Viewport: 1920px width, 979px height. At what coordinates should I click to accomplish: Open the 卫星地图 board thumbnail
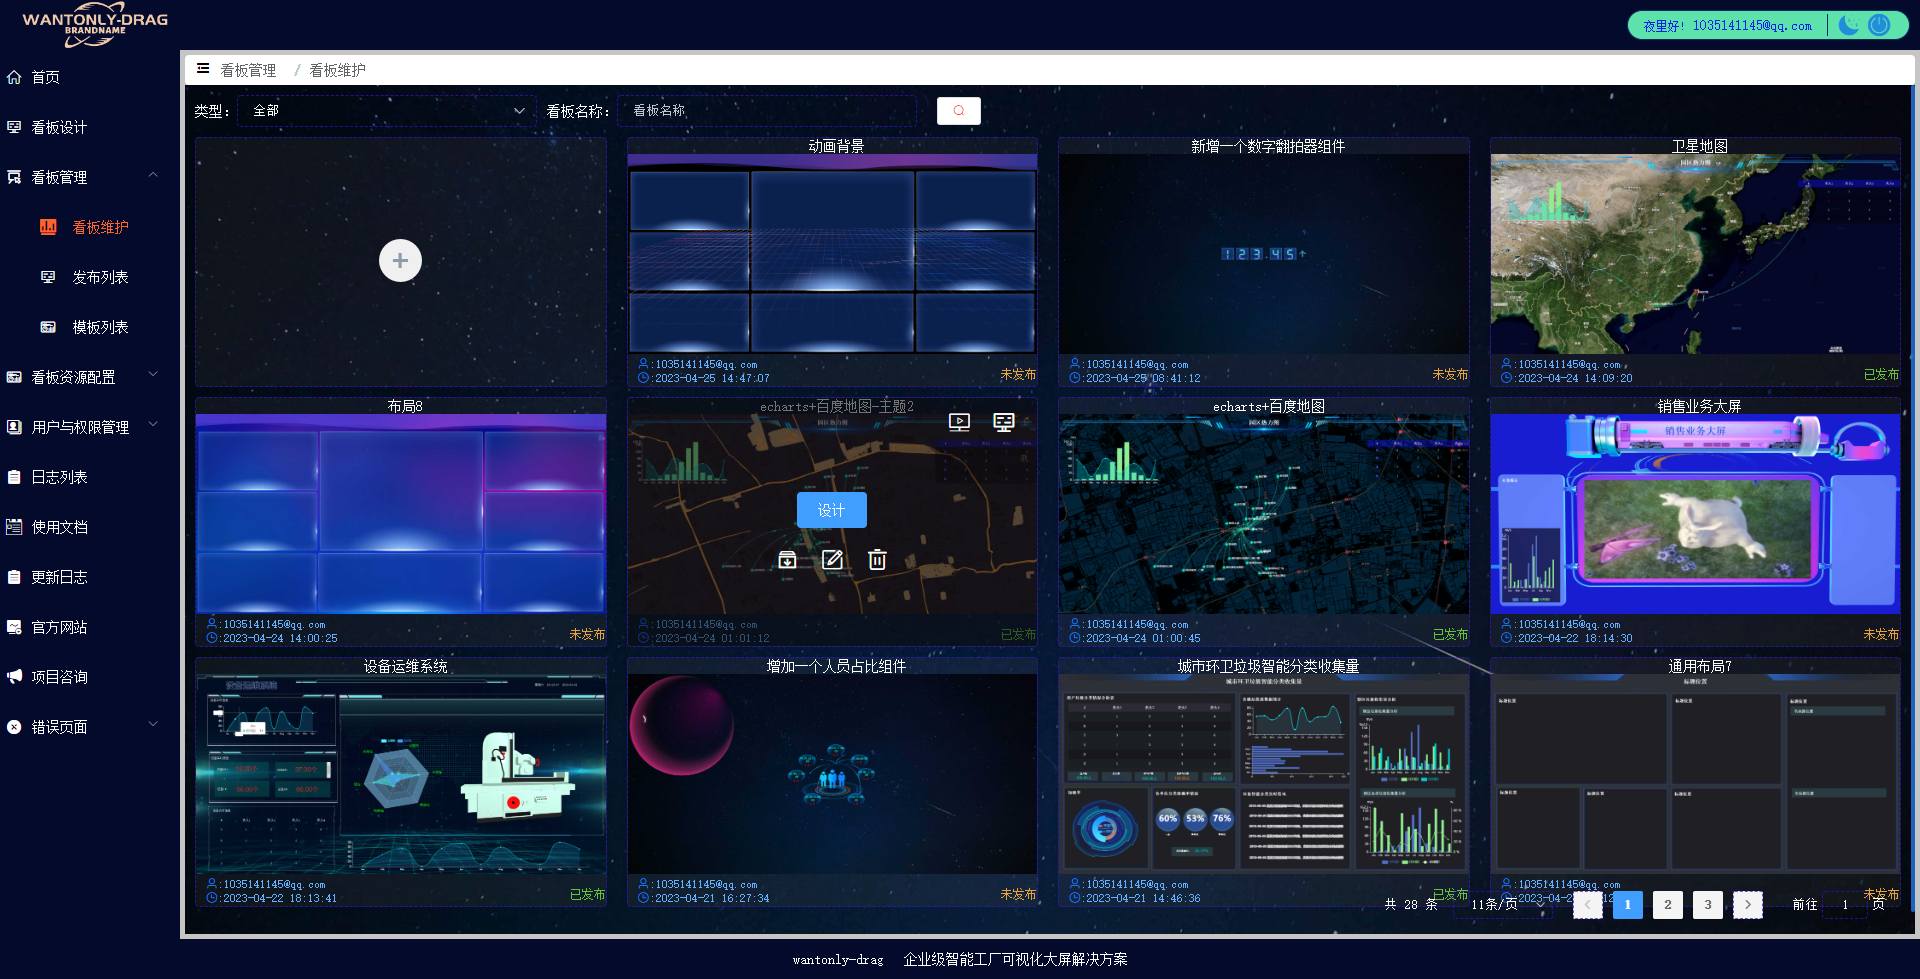(1696, 254)
